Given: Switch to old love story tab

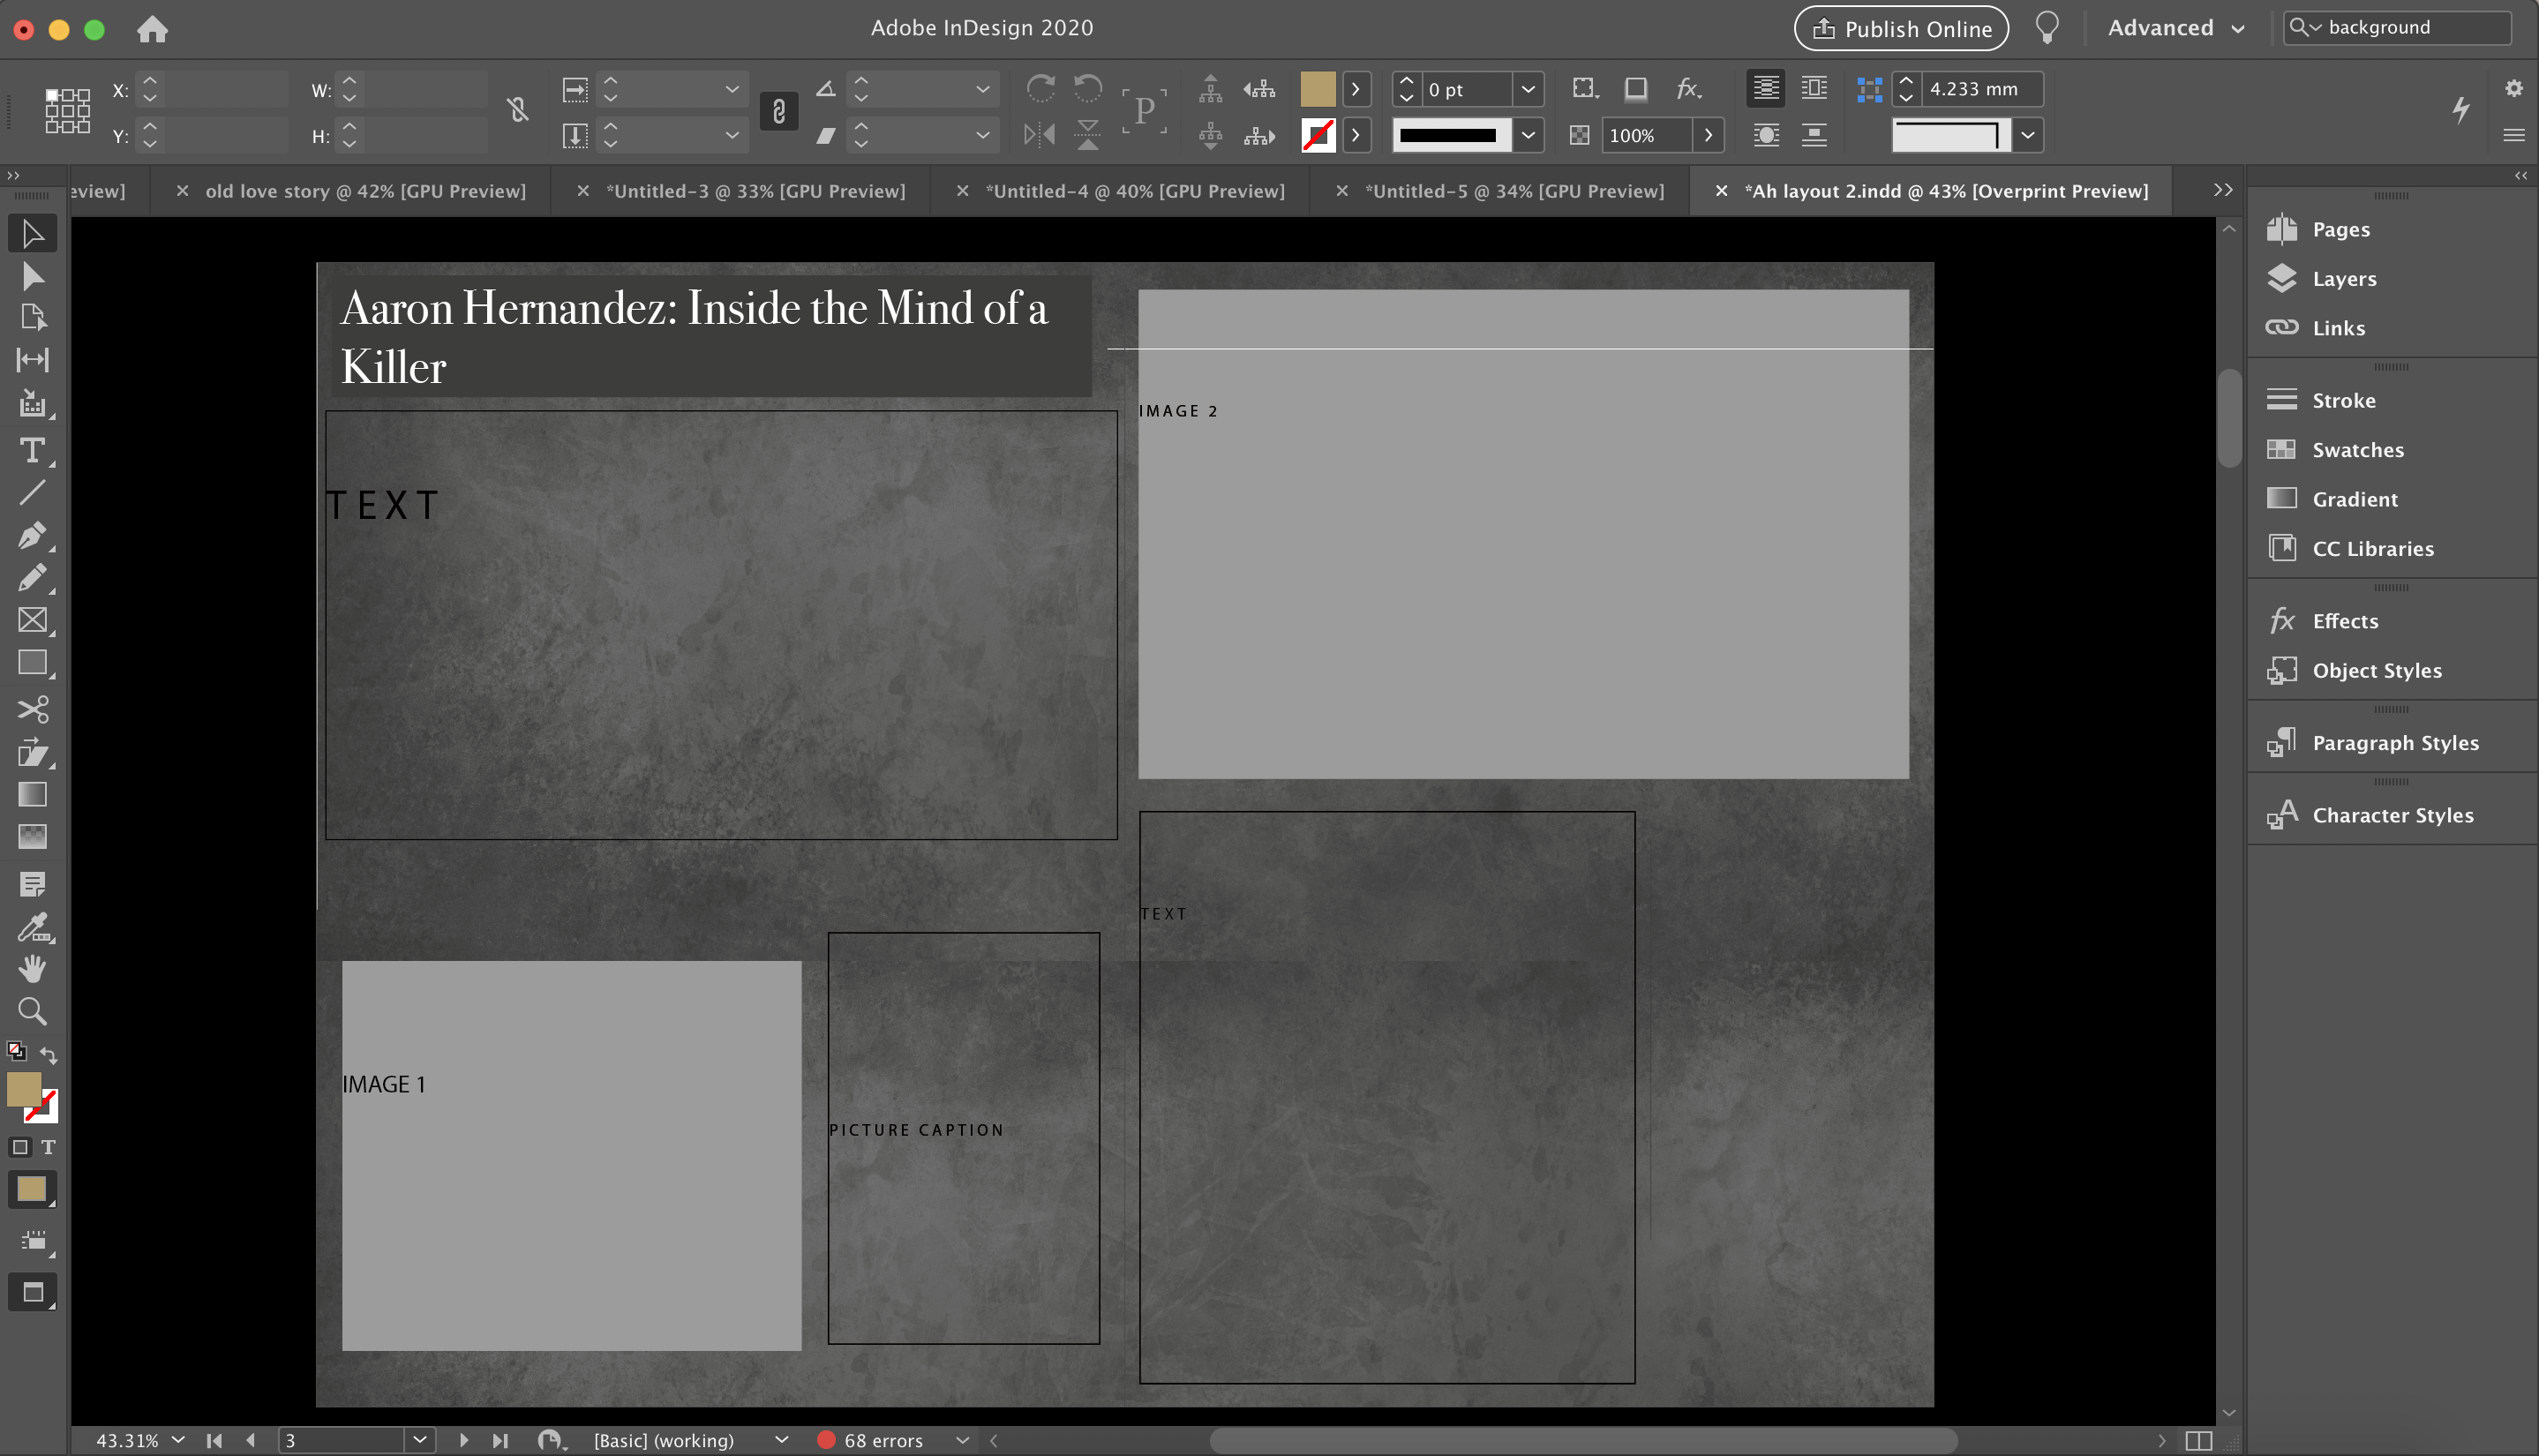Looking at the screenshot, I should (x=365, y=191).
